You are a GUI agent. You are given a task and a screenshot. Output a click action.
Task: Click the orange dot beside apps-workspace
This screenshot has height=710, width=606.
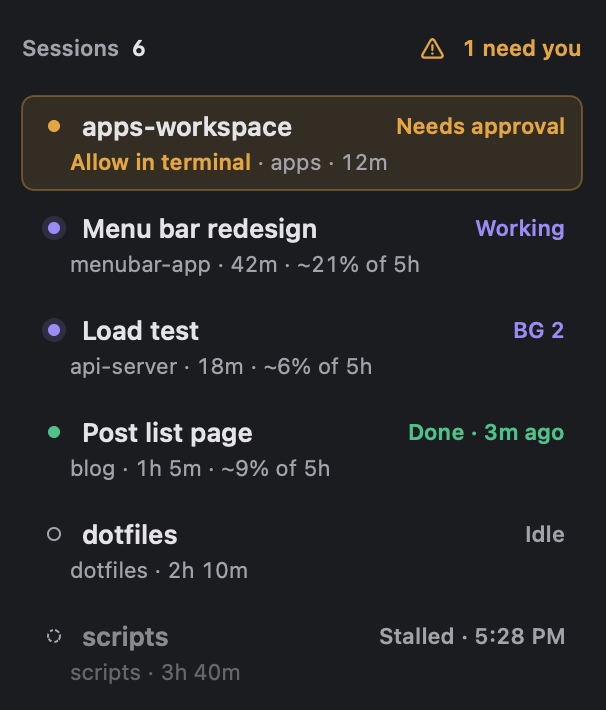click(x=54, y=126)
